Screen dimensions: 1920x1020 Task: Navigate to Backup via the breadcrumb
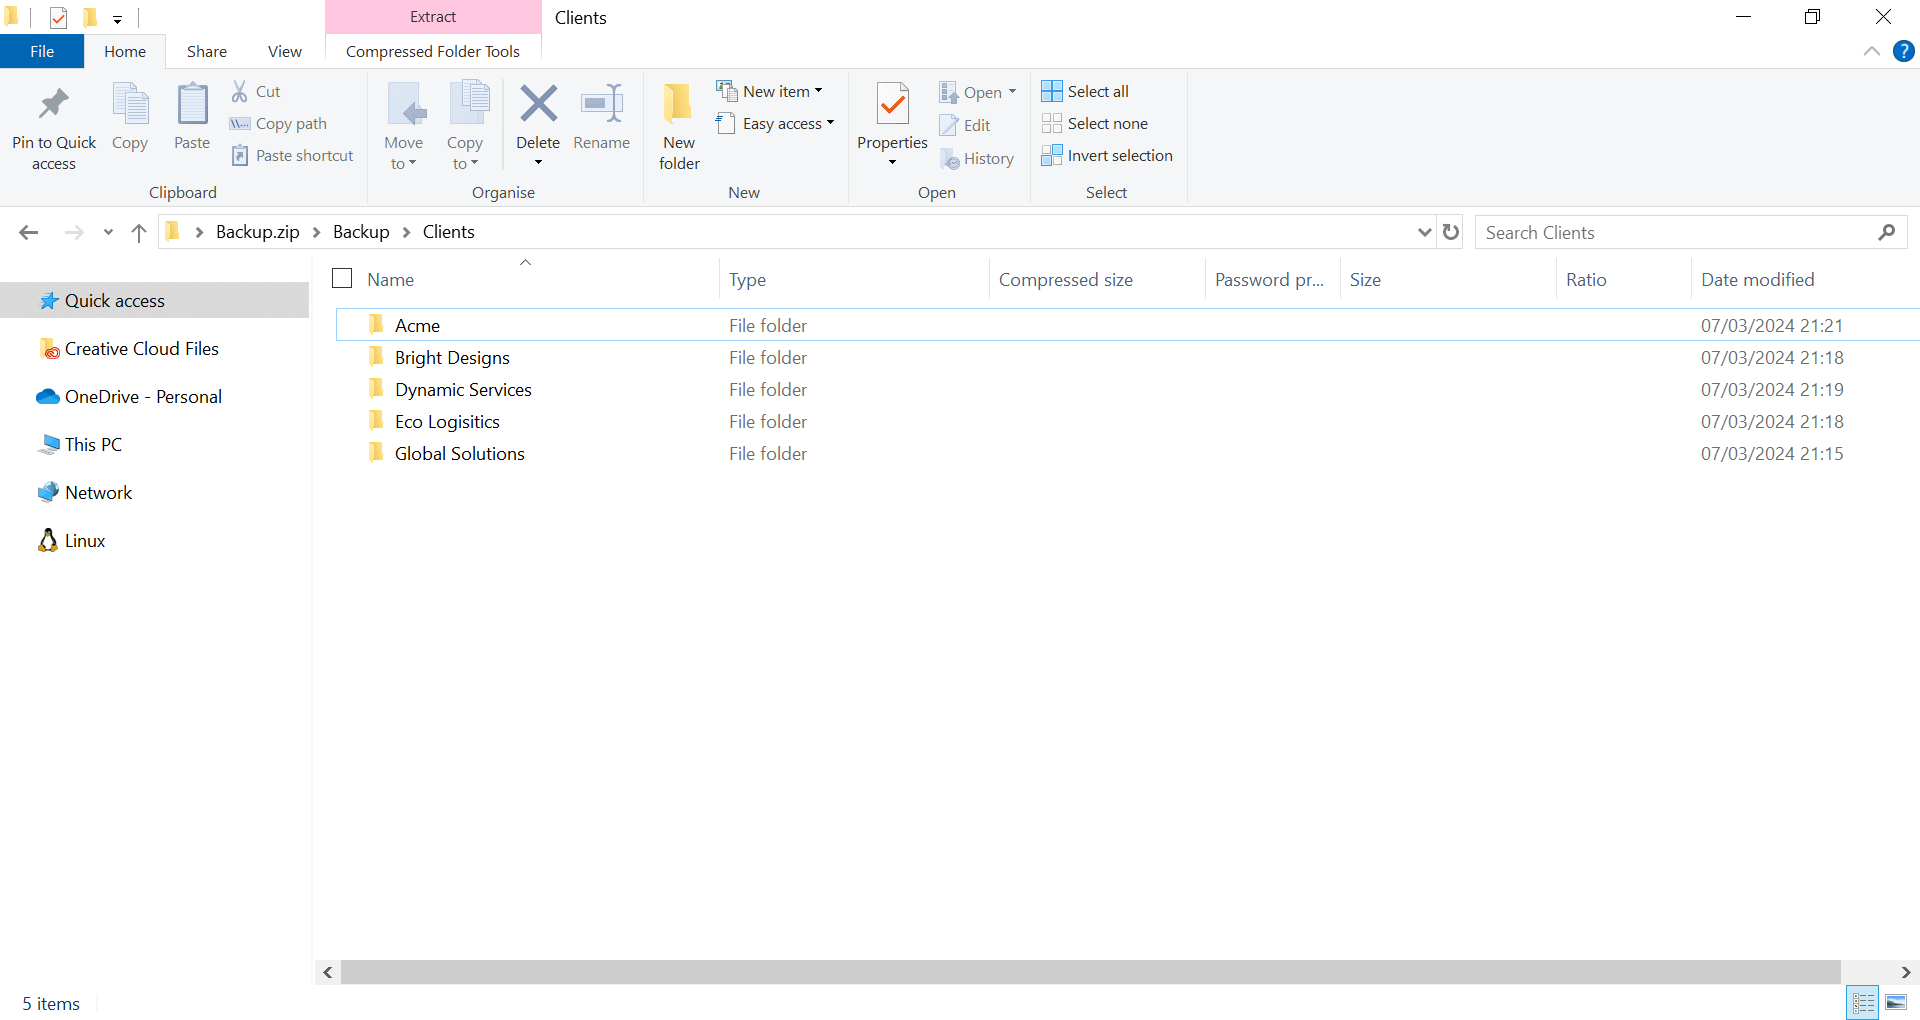point(360,231)
